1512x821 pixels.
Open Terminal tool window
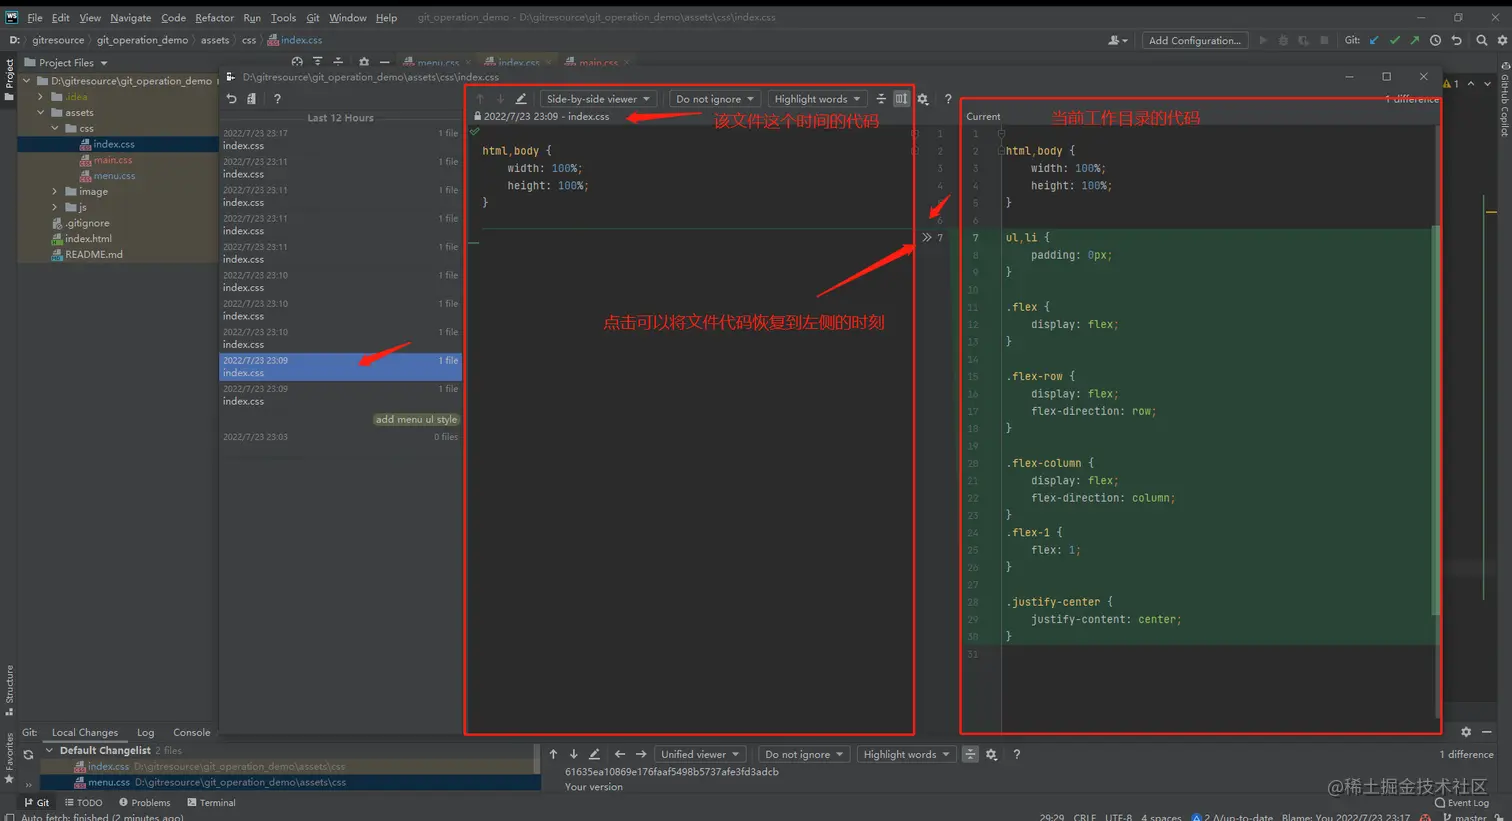point(211,803)
